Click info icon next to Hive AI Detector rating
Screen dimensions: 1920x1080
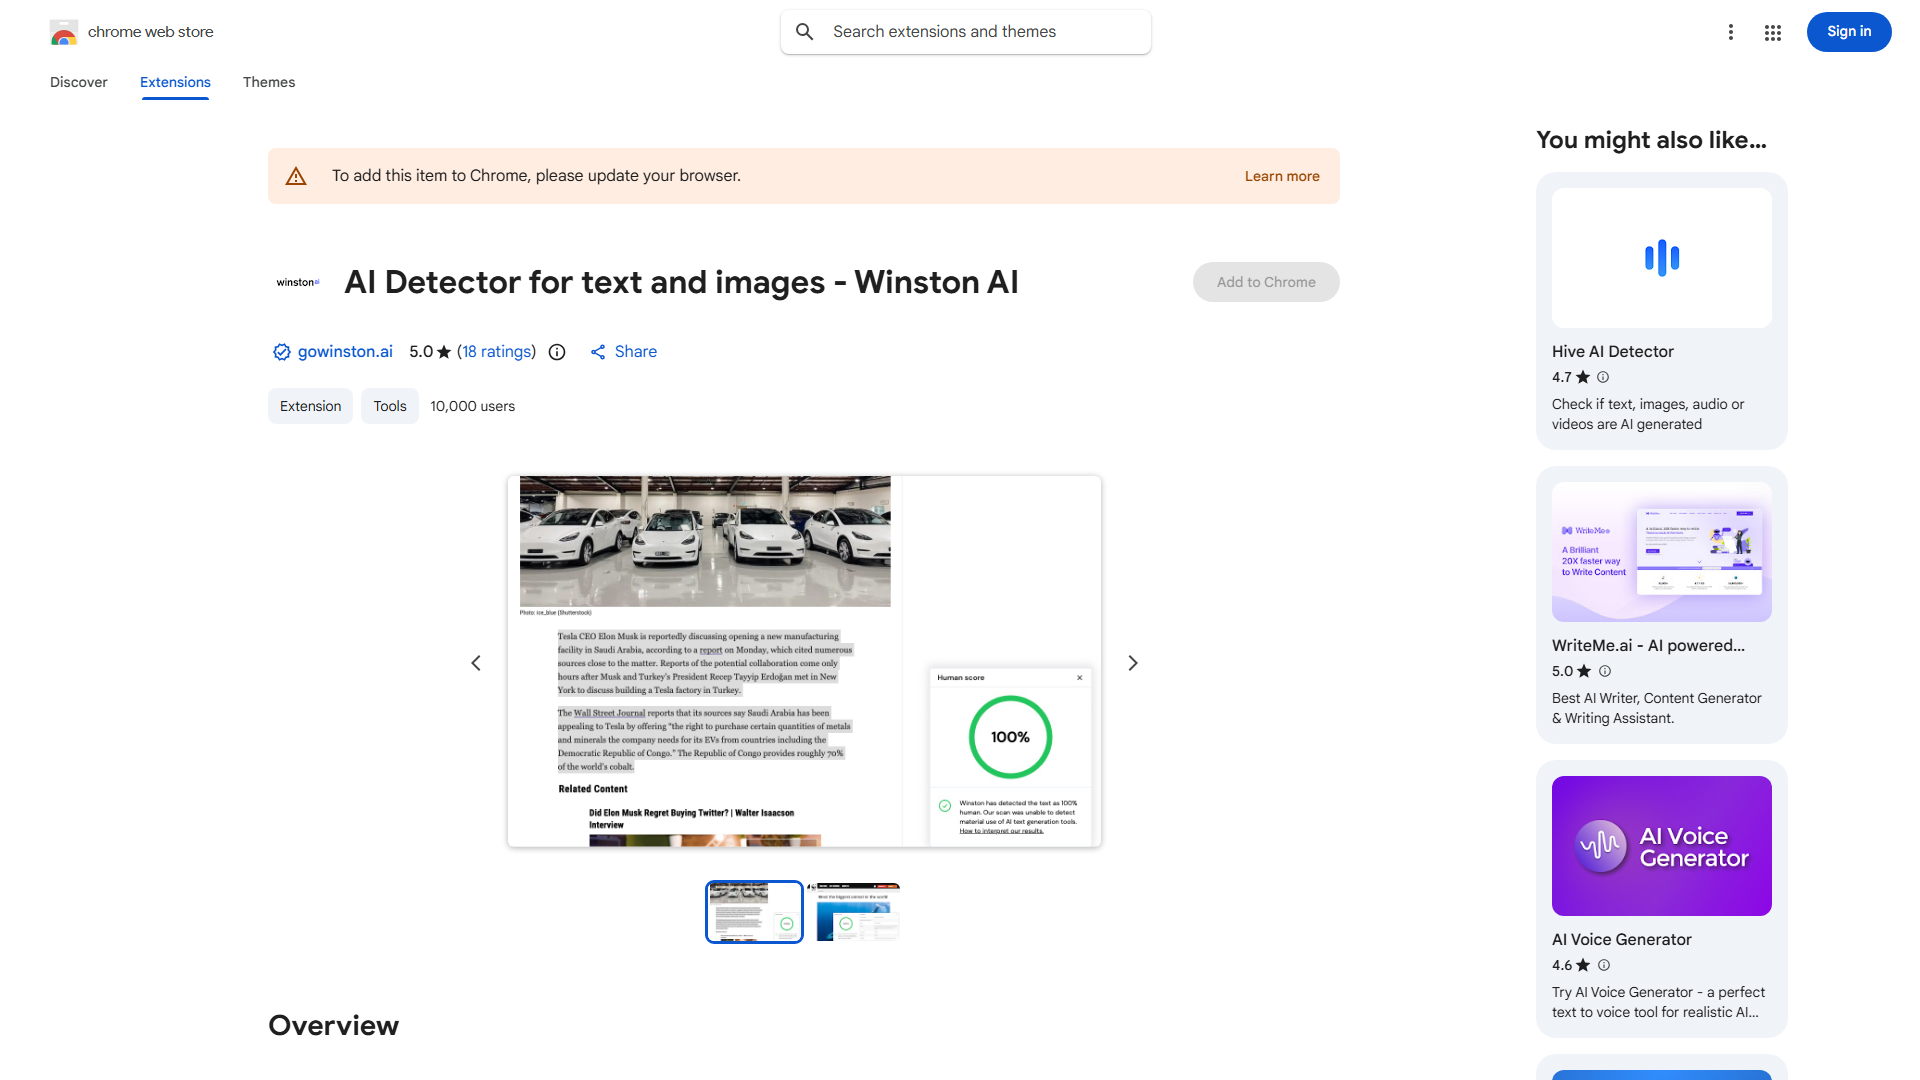[1603, 377]
